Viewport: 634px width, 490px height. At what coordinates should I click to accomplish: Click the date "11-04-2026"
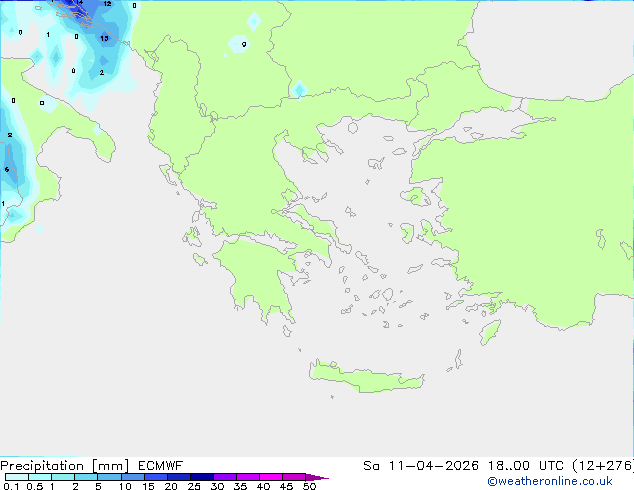pos(433,466)
